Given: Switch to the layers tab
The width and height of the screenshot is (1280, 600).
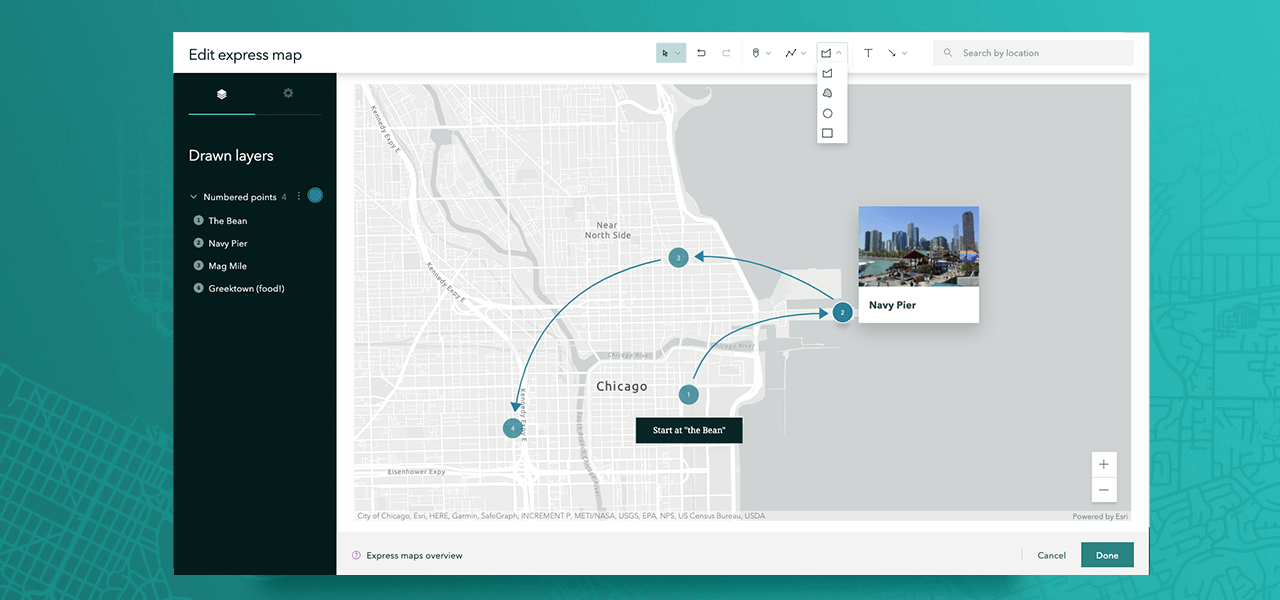Looking at the screenshot, I should 222,94.
